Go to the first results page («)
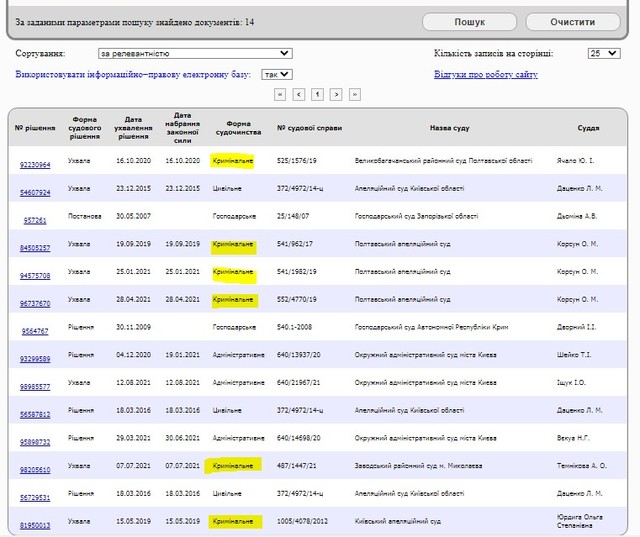The height and width of the screenshot is (537, 640). click(x=281, y=94)
